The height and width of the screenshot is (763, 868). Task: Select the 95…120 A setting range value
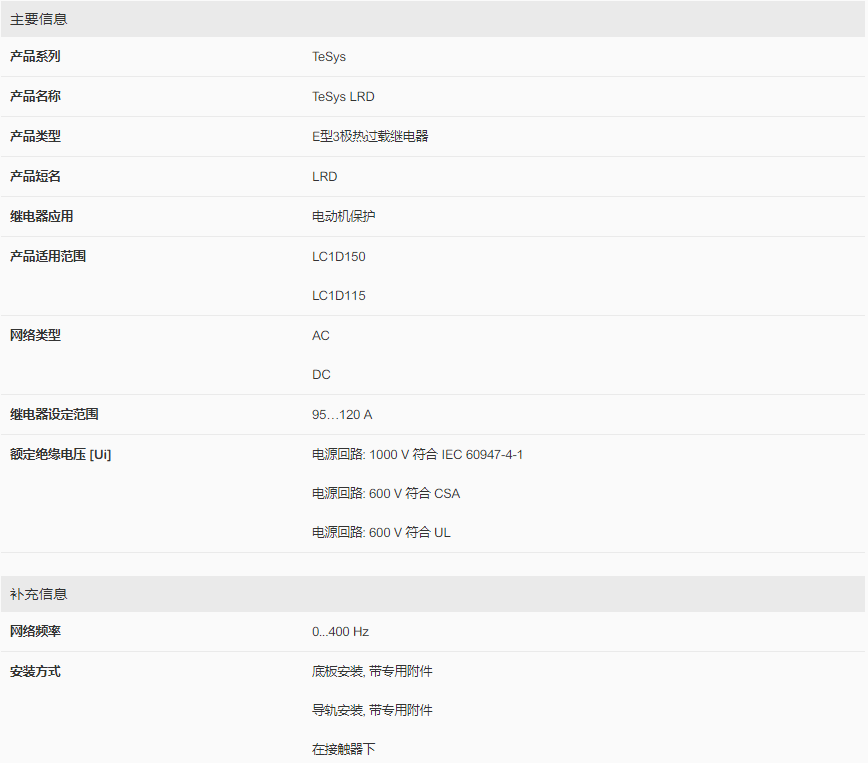tap(342, 415)
